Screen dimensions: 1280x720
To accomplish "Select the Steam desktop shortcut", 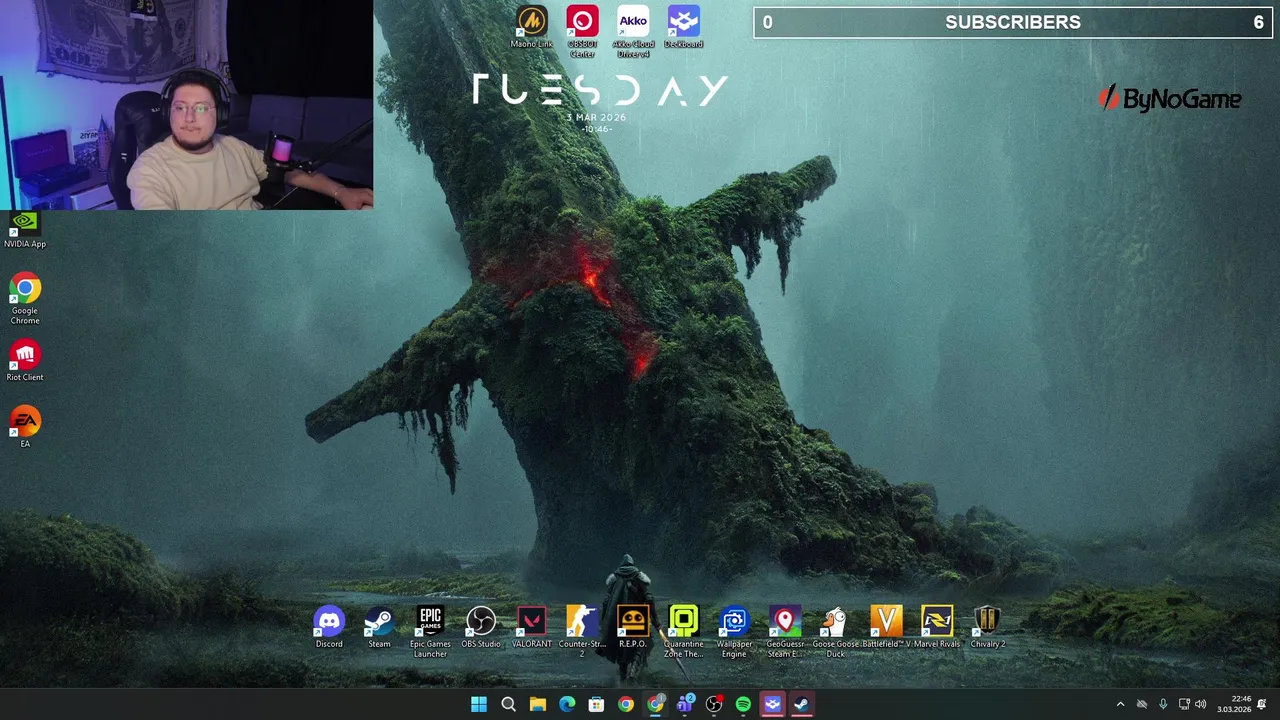I will pos(379,628).
